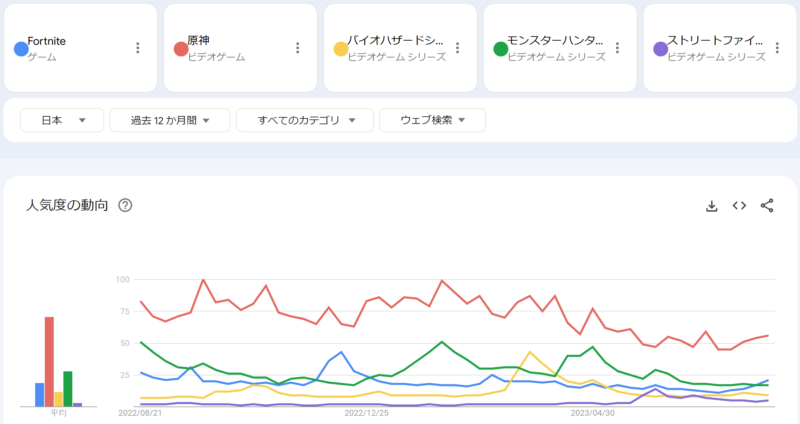Click the red average bar for 原神

click(49, 362)
